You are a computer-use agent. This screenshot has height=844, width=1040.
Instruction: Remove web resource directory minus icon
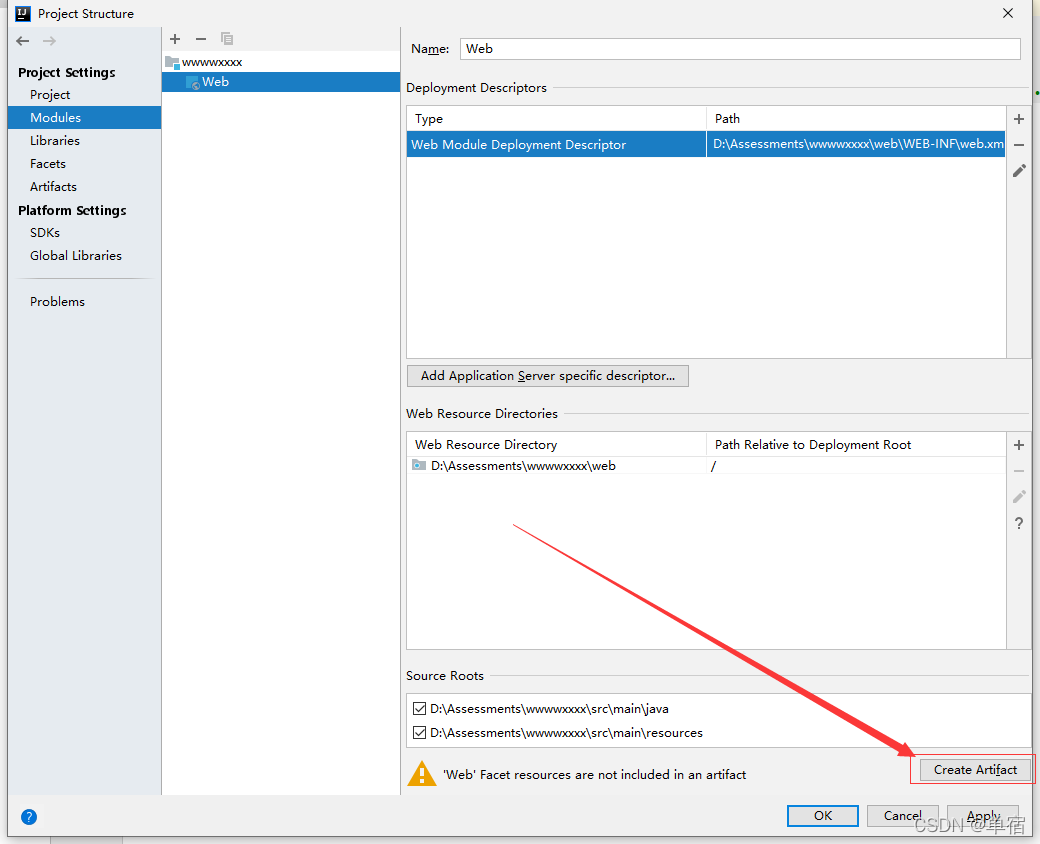1019,471
